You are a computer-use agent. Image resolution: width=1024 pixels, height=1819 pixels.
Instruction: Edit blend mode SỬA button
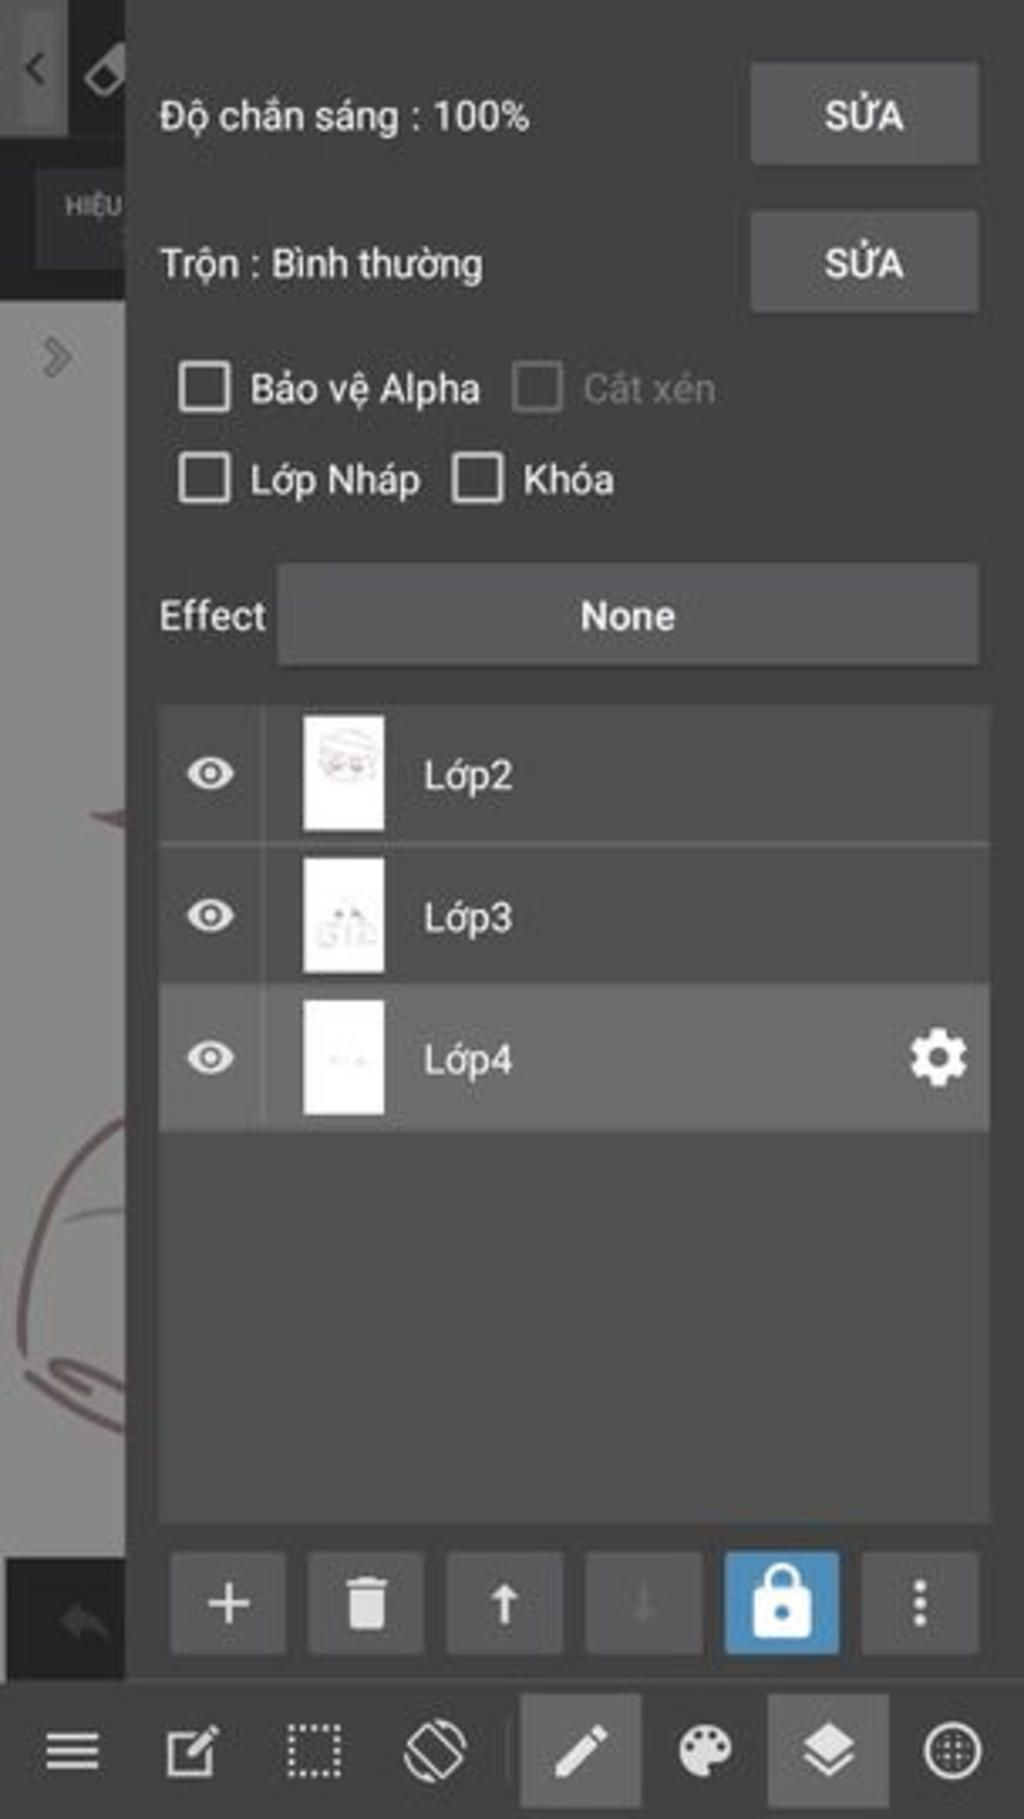click(x=864, y=262)
